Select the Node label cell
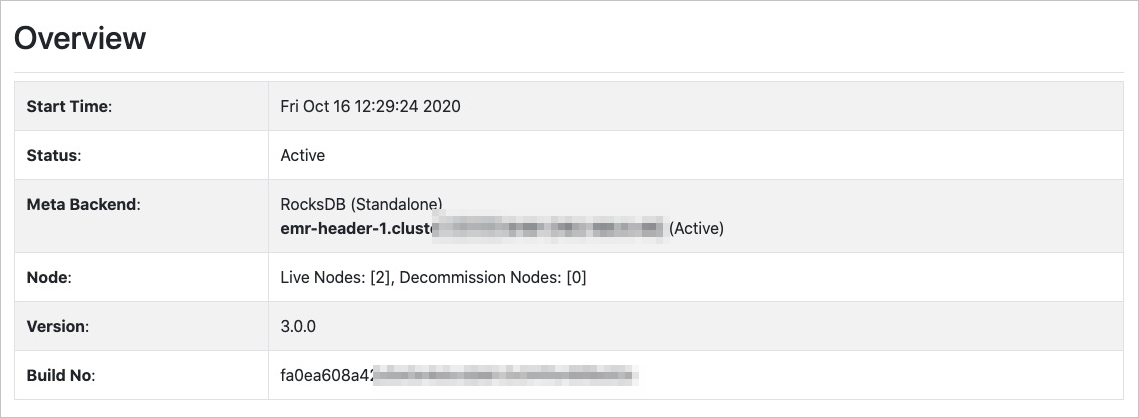1139x418 pixels. tap(142, 277)
